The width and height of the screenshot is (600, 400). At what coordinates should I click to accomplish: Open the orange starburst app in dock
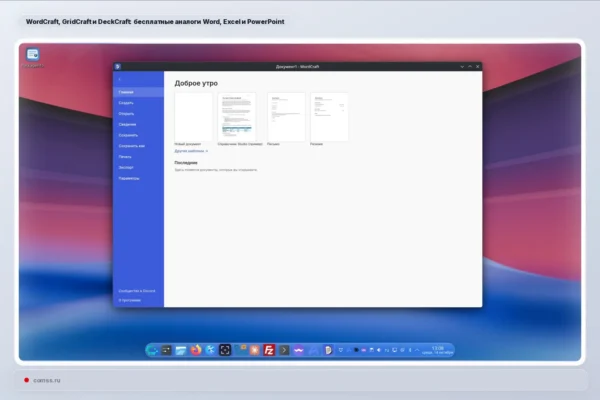pyautogui.click(x=254, y=350)
